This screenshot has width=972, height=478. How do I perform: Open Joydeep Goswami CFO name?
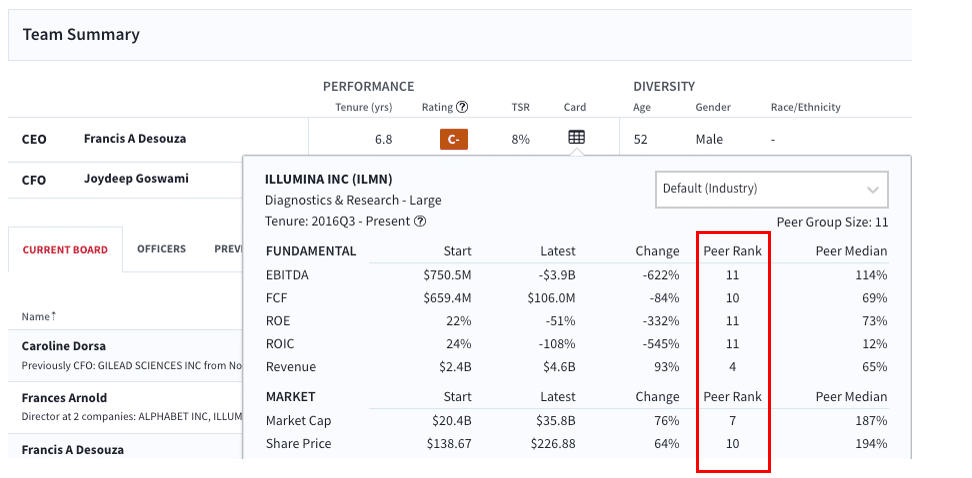[136, 179]
